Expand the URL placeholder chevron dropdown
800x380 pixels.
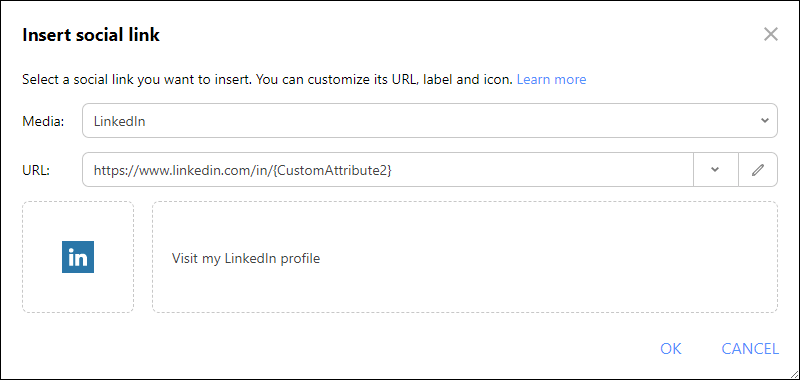point(715,170)
